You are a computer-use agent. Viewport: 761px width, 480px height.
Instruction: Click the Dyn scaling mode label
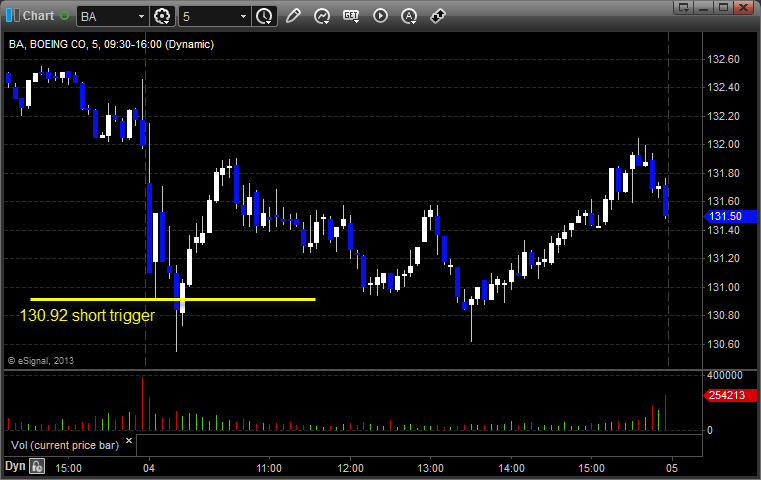click(15, 466)
